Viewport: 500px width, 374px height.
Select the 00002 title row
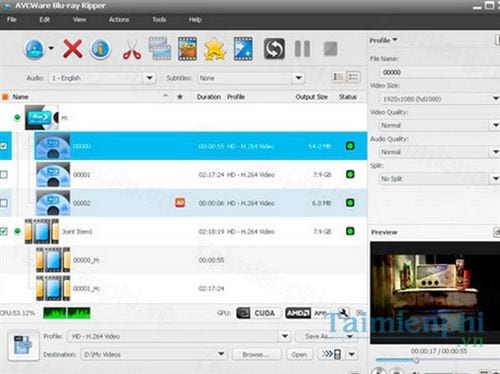click(x=183, y=203)
